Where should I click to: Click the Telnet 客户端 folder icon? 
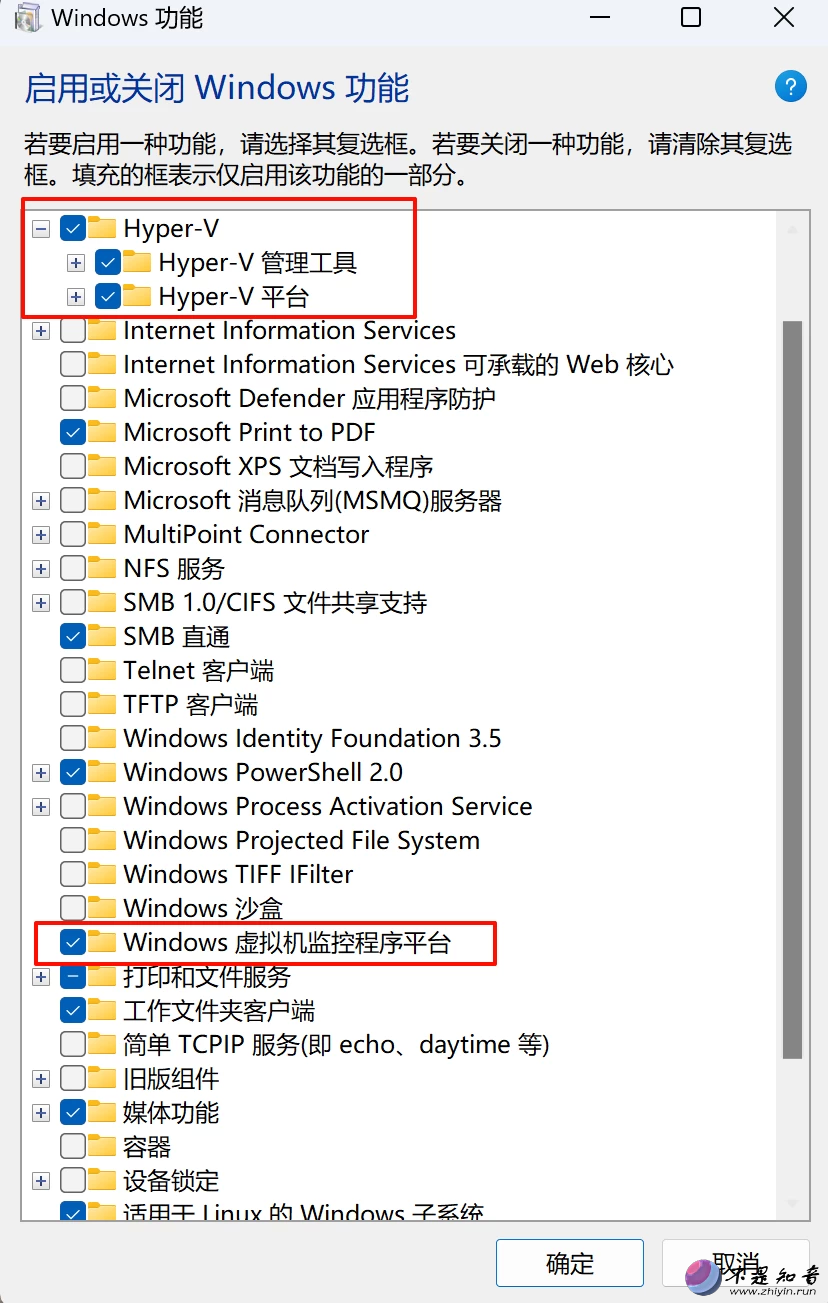[102, 670]
